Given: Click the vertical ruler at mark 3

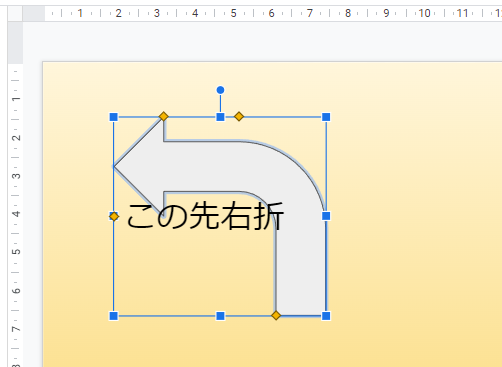Looking at the screenshot, I should tap(16, 176).
